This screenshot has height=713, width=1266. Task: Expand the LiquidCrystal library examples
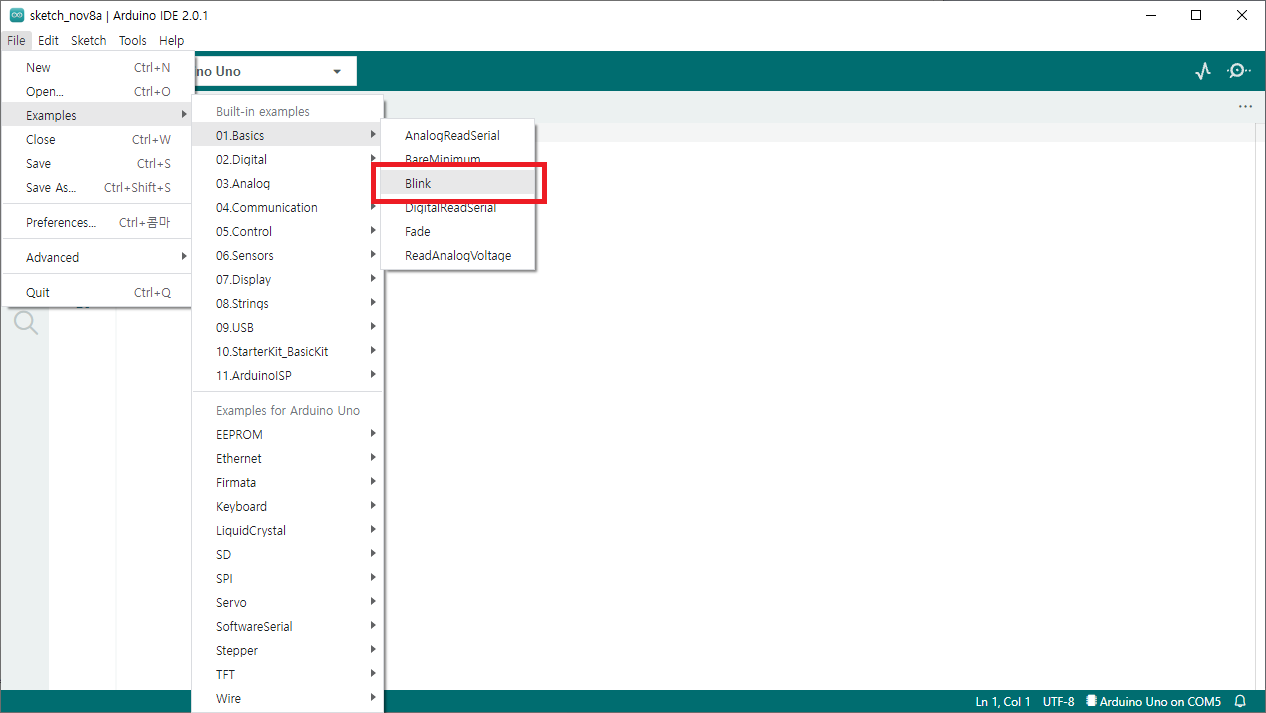(x=287, y=531)
